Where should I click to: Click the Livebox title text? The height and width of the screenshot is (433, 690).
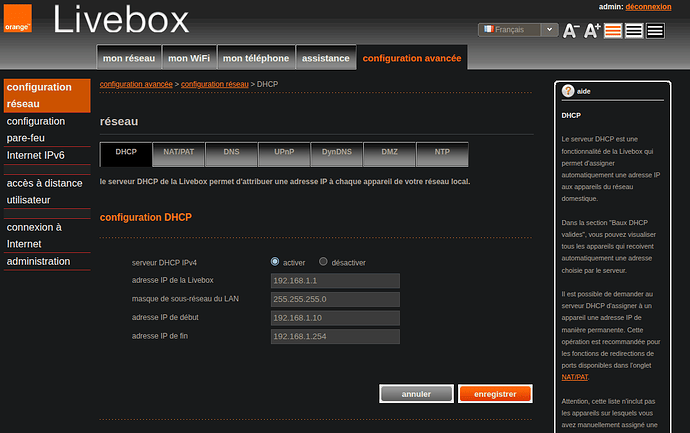pyautogui.click(x=121, y=20)
